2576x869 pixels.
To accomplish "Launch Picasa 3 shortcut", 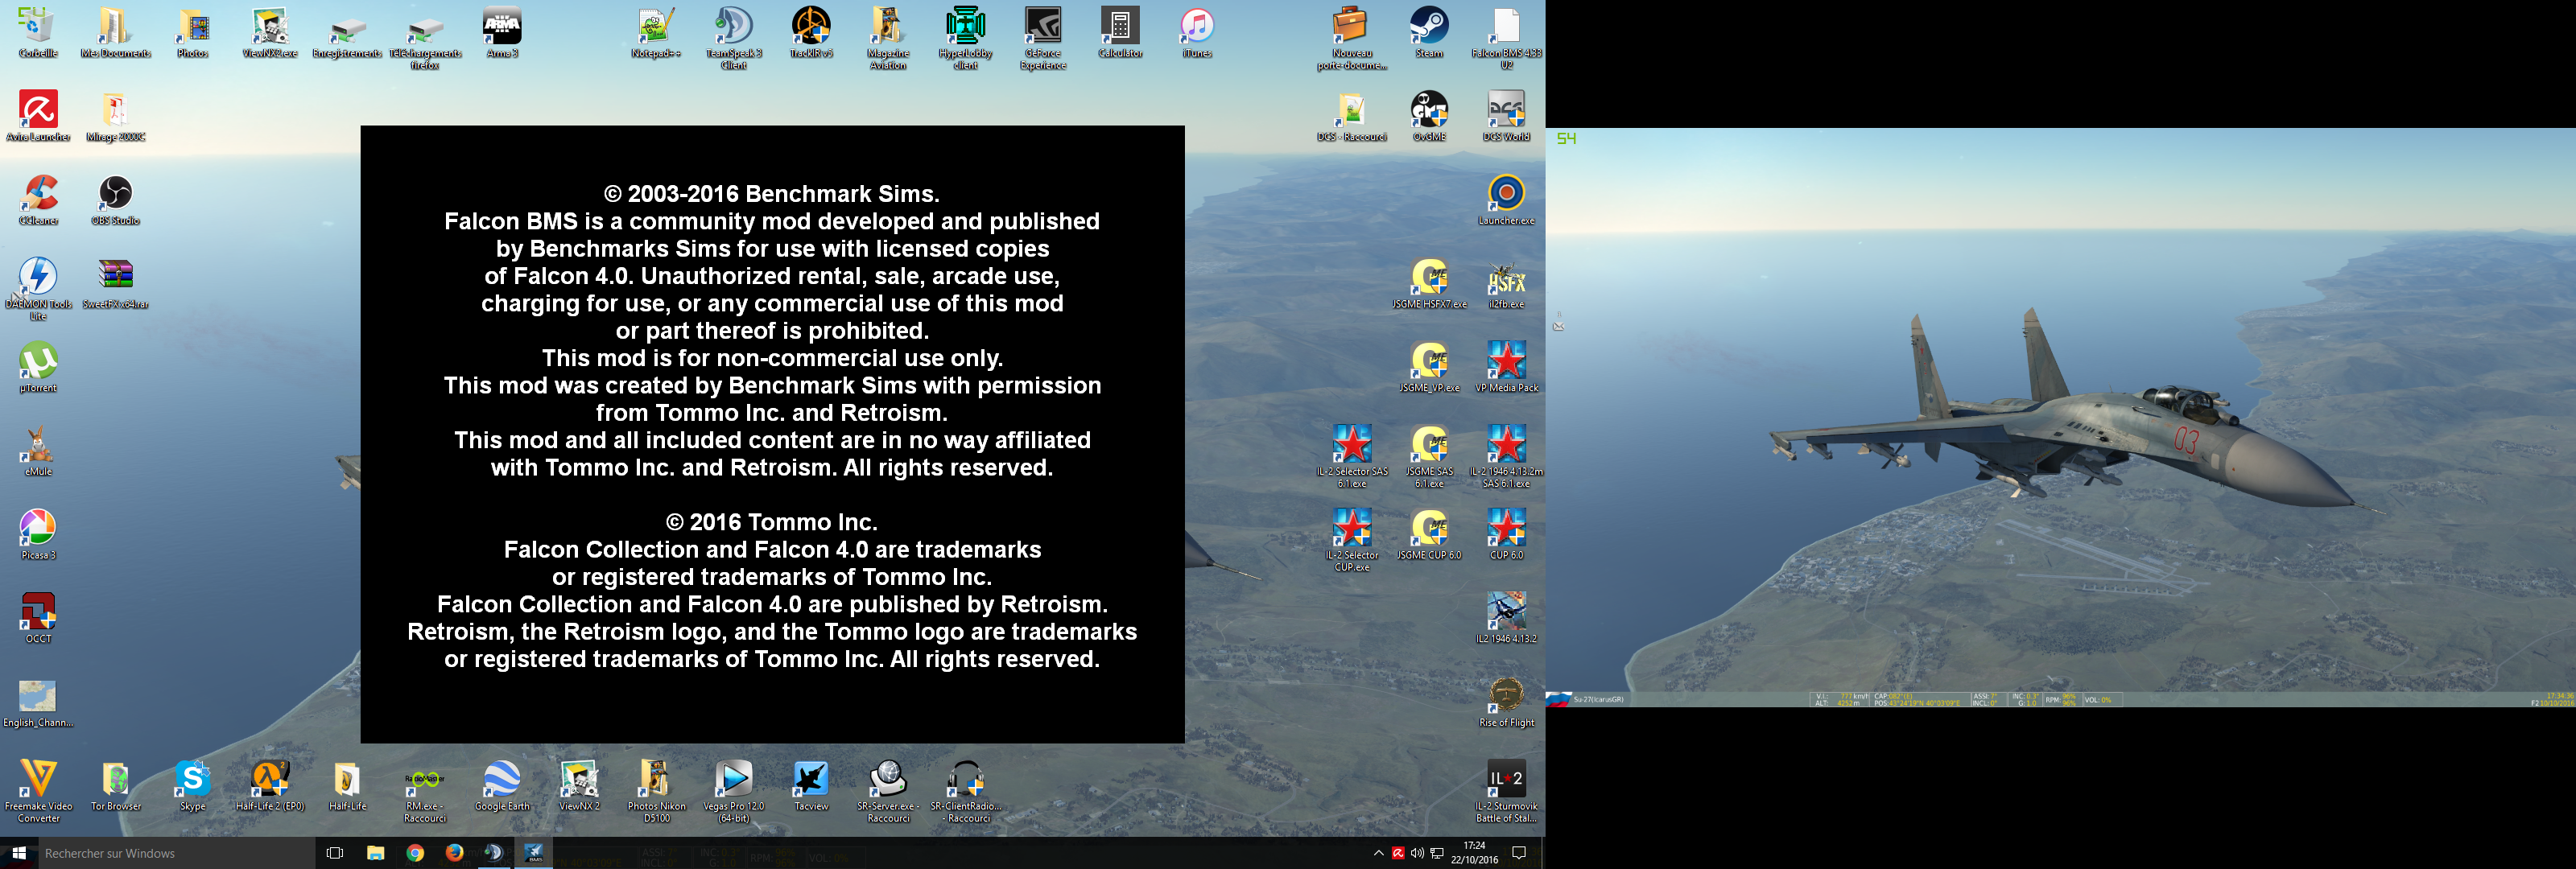I will click(38, 535).
